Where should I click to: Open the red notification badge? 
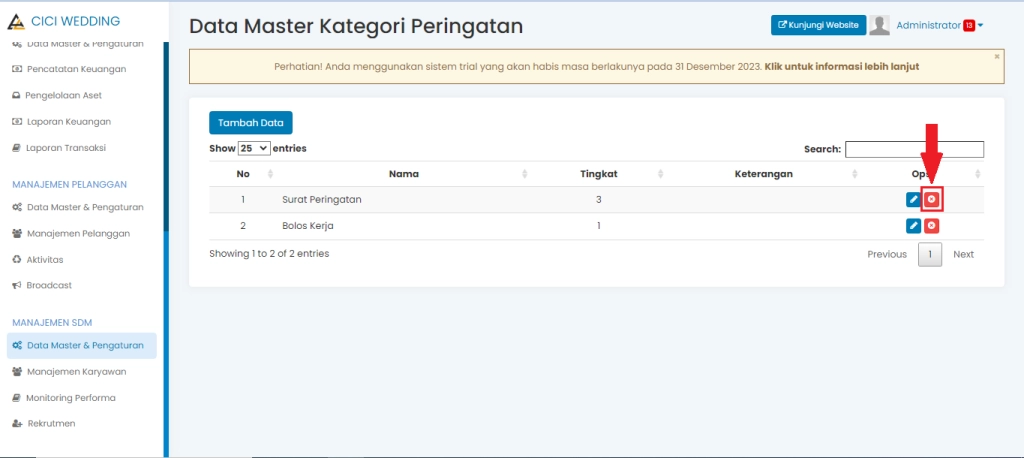pos(968,26)
